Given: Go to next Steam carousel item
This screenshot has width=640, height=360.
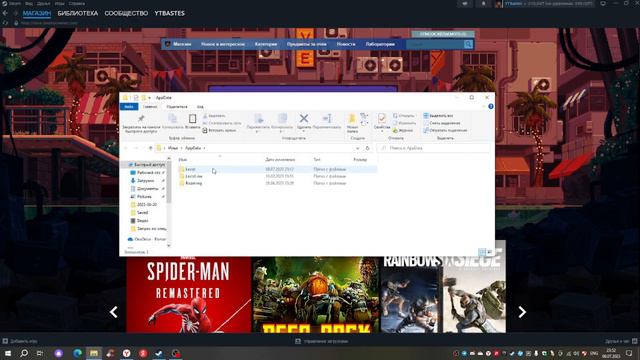Looking at the screenshot, I should point(522,312).
